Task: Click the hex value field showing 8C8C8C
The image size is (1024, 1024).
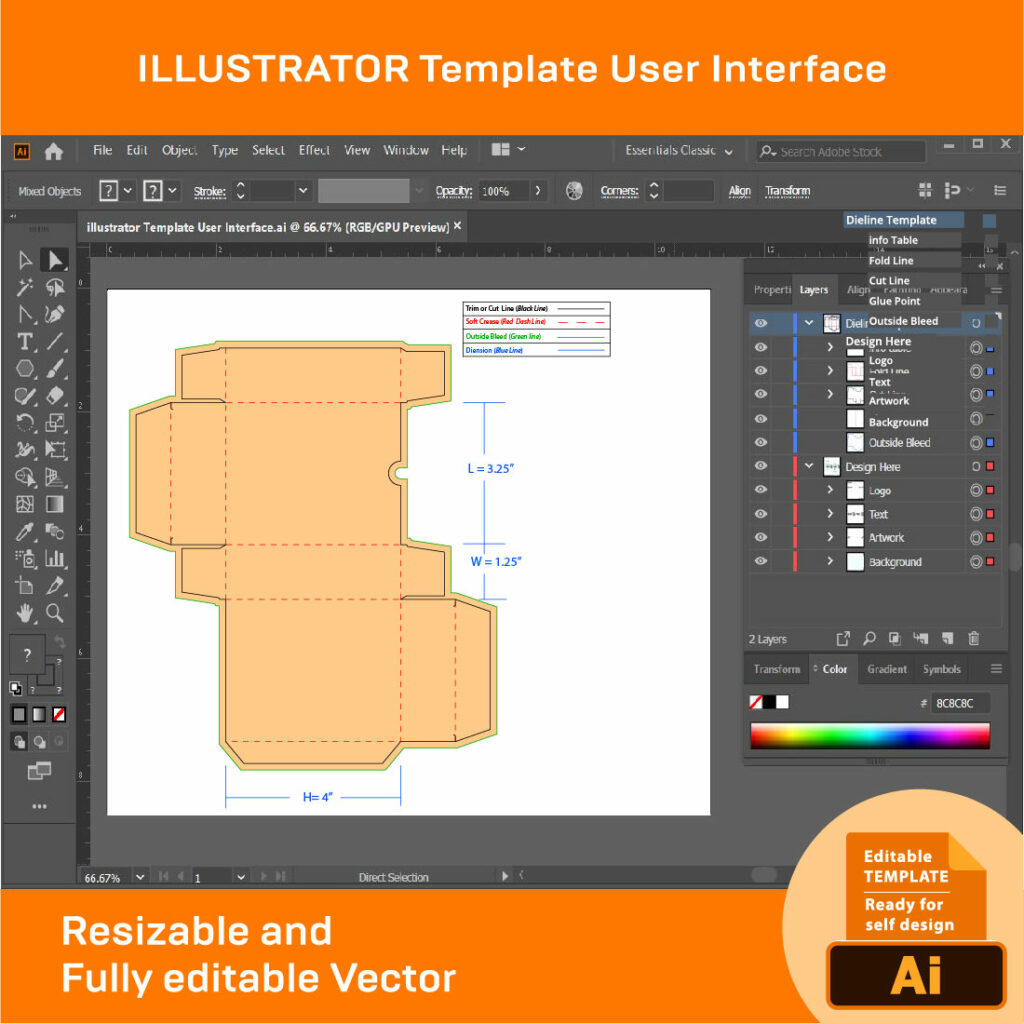Action: click(x=963, y=702)
